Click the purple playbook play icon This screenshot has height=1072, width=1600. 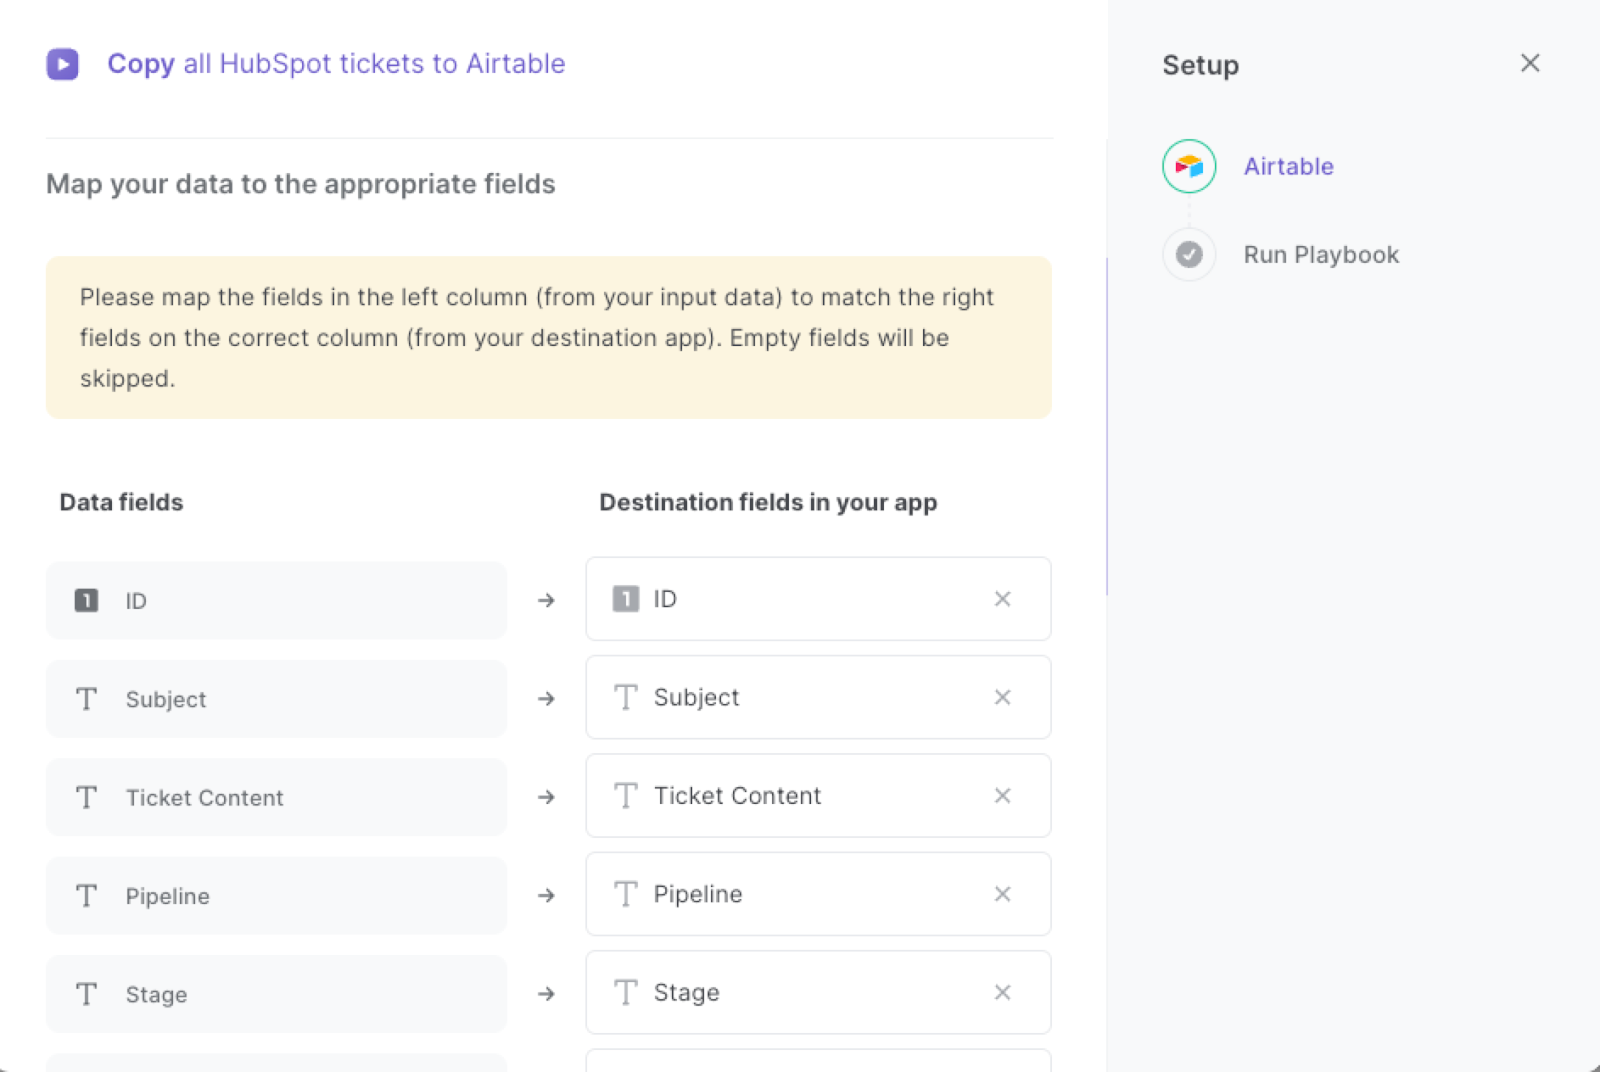point(62,64)
